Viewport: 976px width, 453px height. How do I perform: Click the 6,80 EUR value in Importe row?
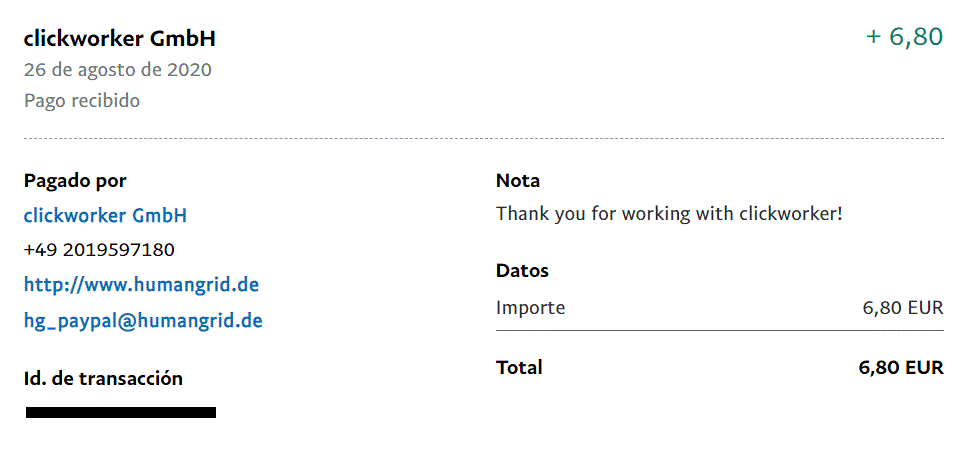pos(903,307)
